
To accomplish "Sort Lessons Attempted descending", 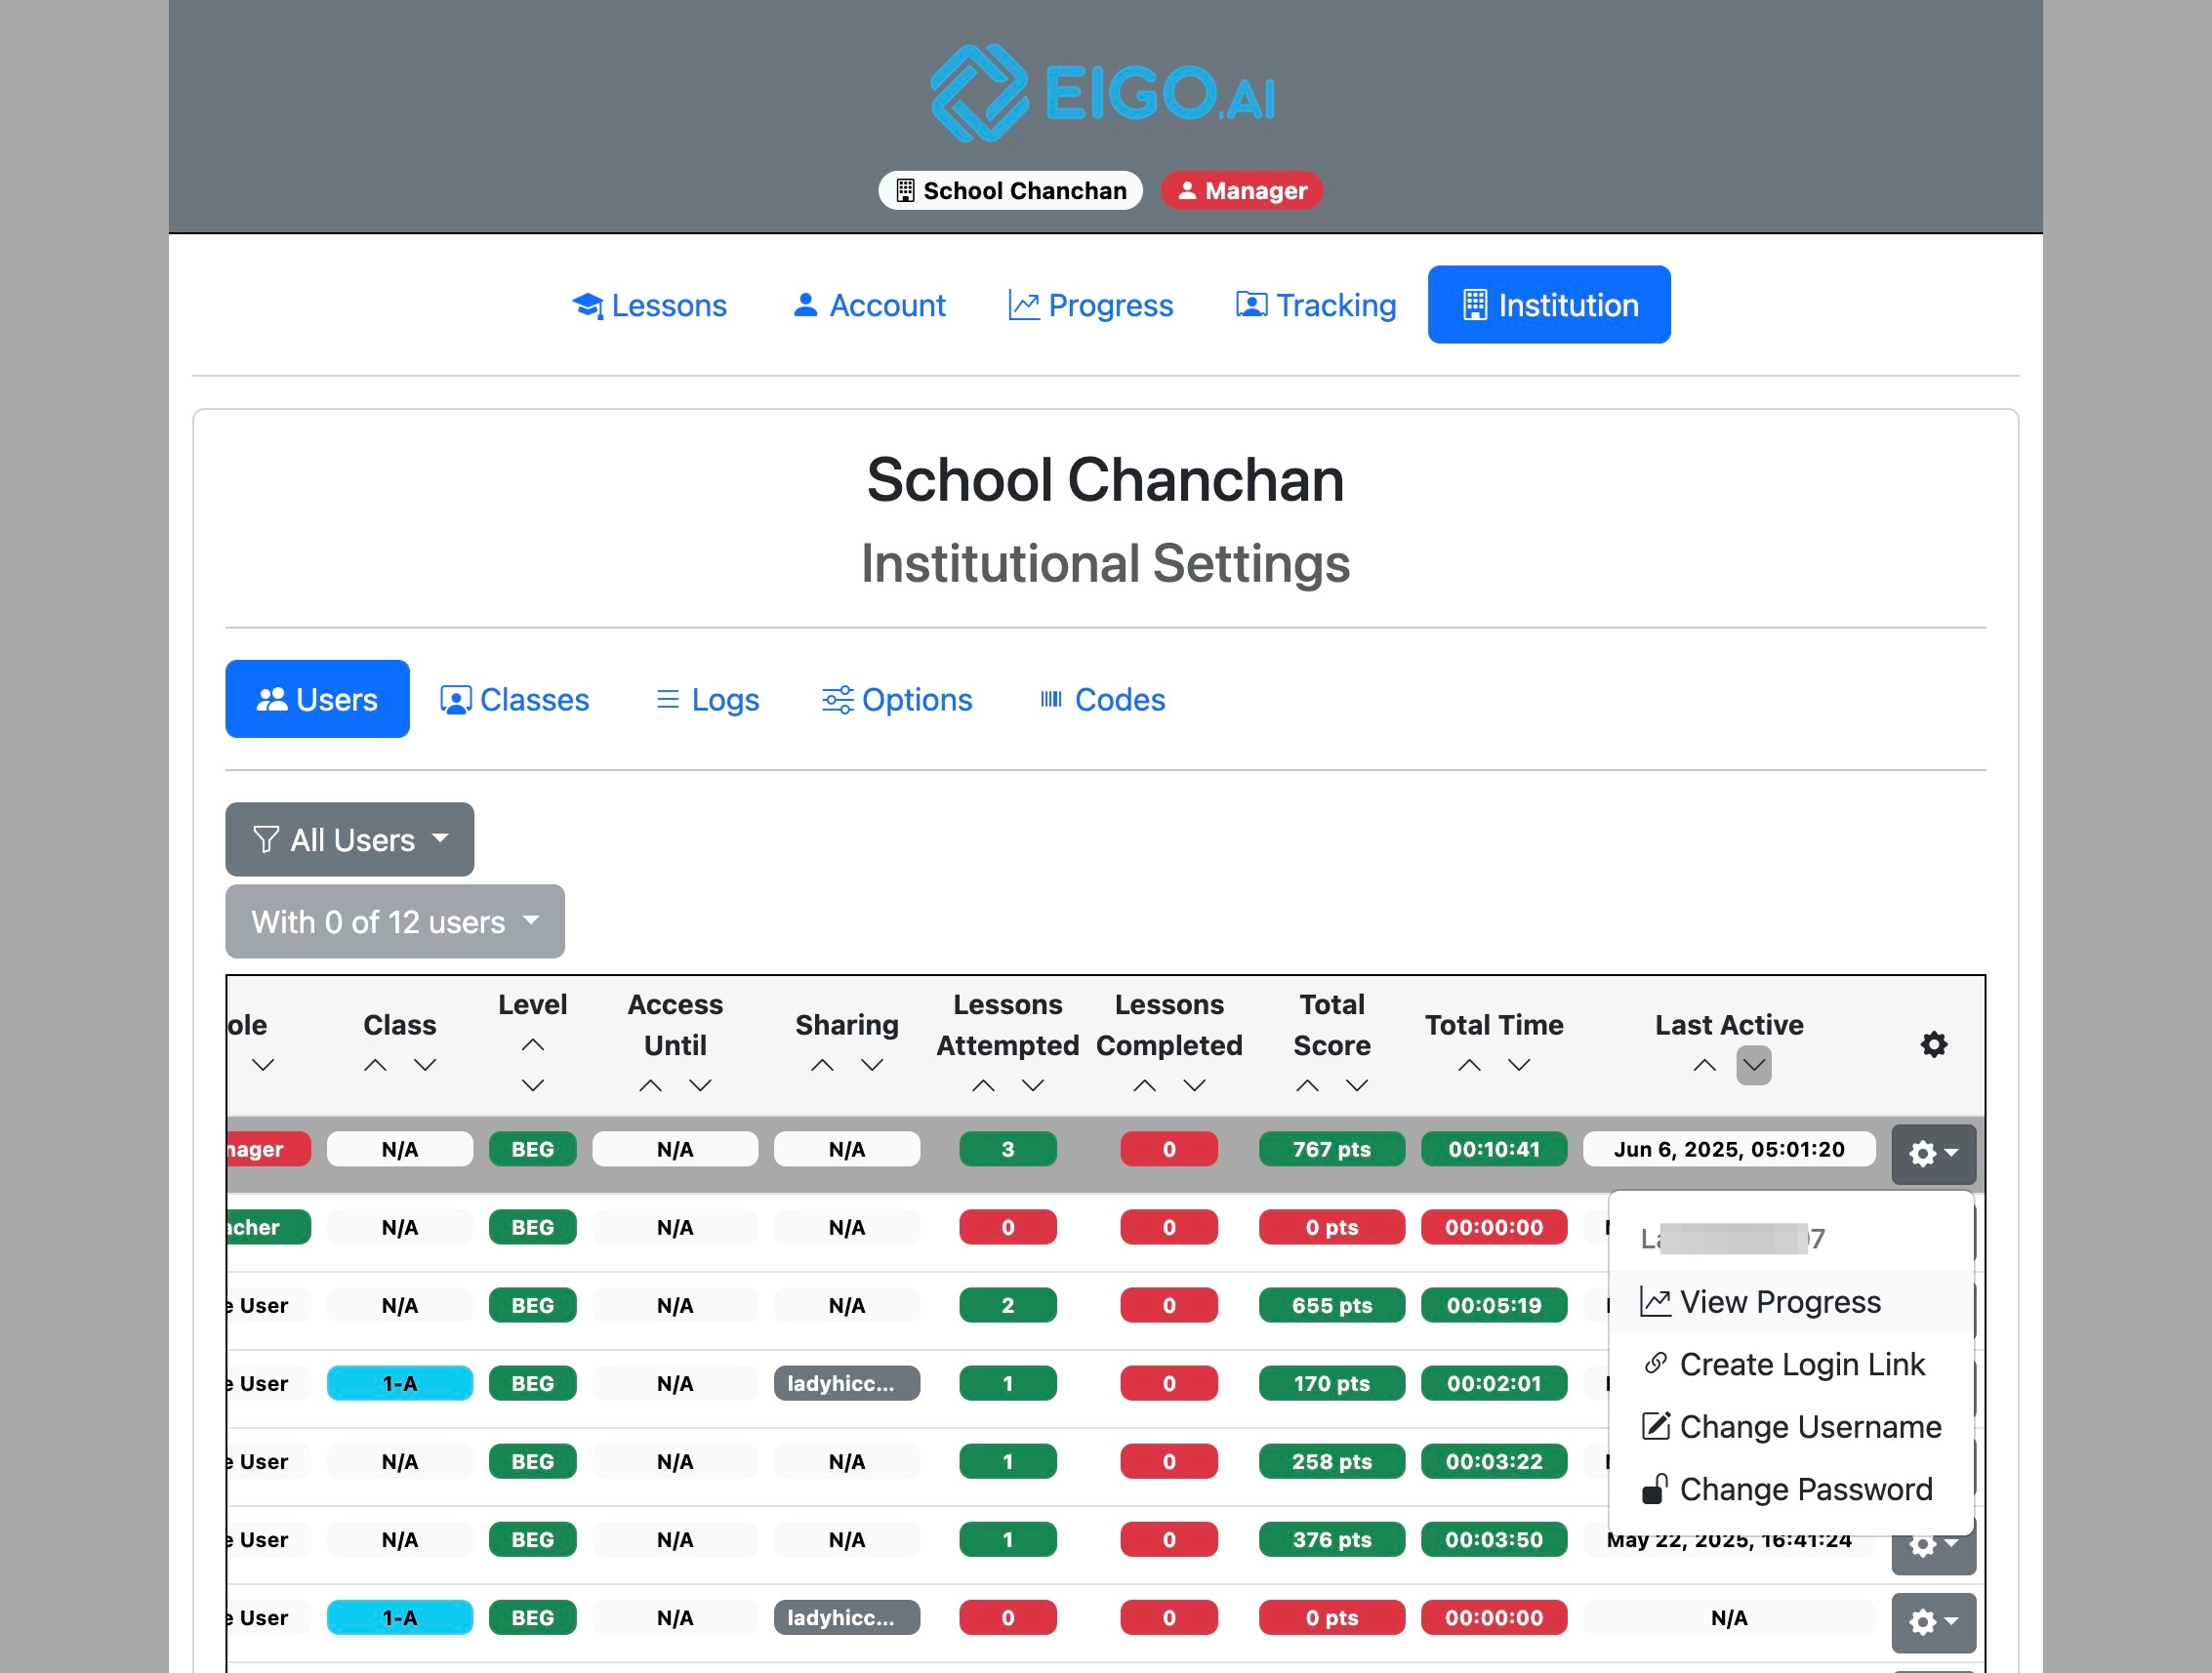I will pos(1033,1086).
